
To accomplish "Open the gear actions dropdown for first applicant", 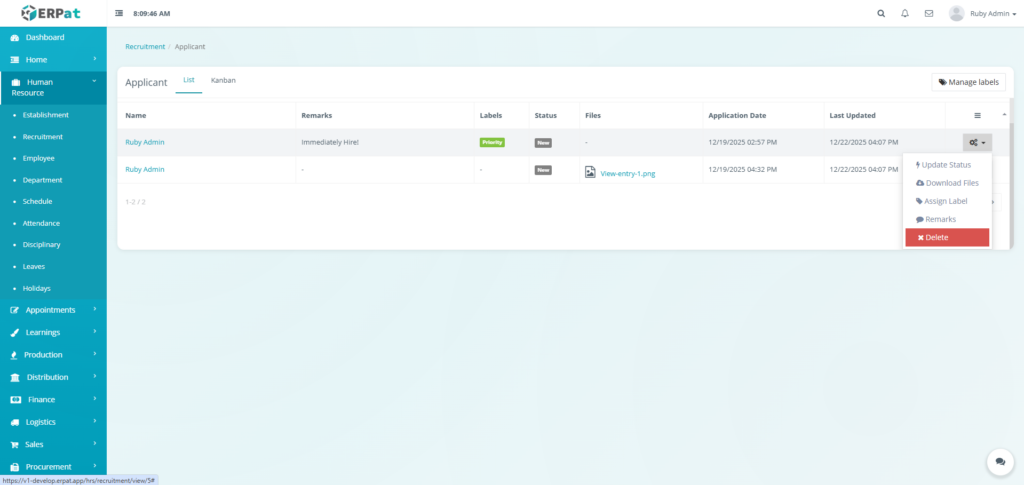I will [x=977, y=143].
